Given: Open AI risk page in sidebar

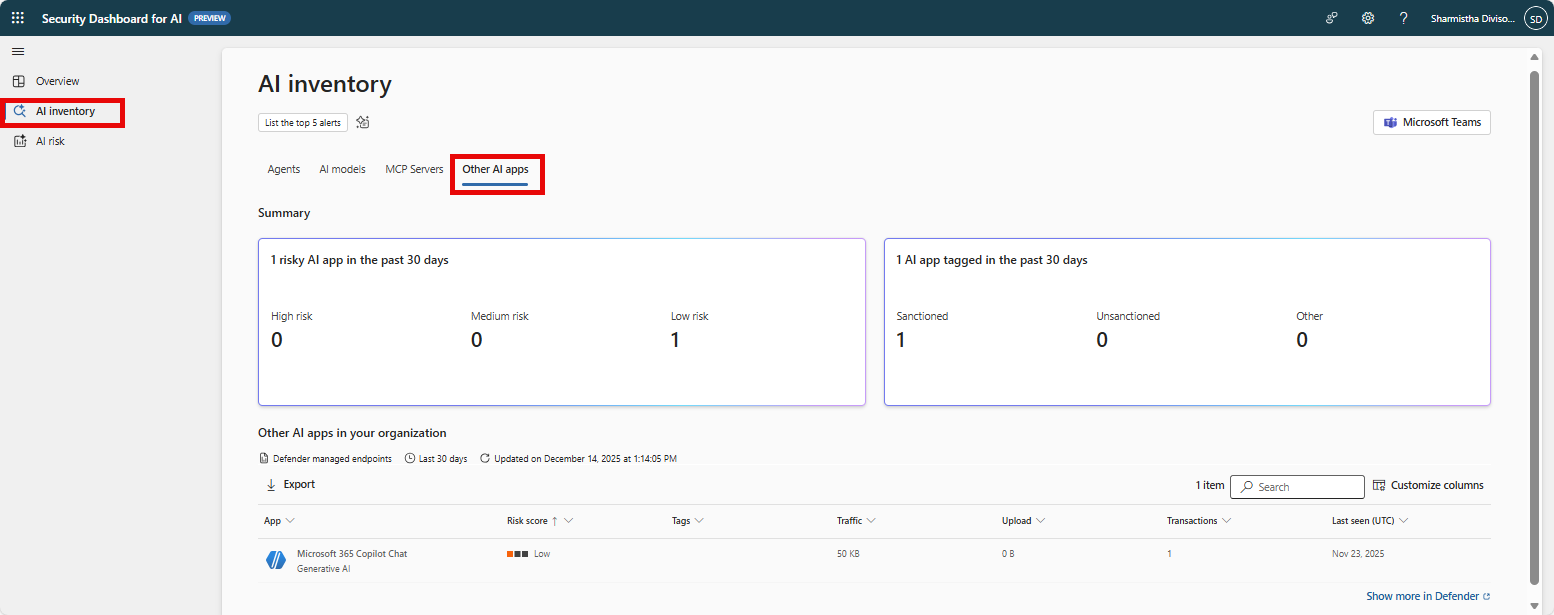Looking at the screenshot, I should click(50, 141).
